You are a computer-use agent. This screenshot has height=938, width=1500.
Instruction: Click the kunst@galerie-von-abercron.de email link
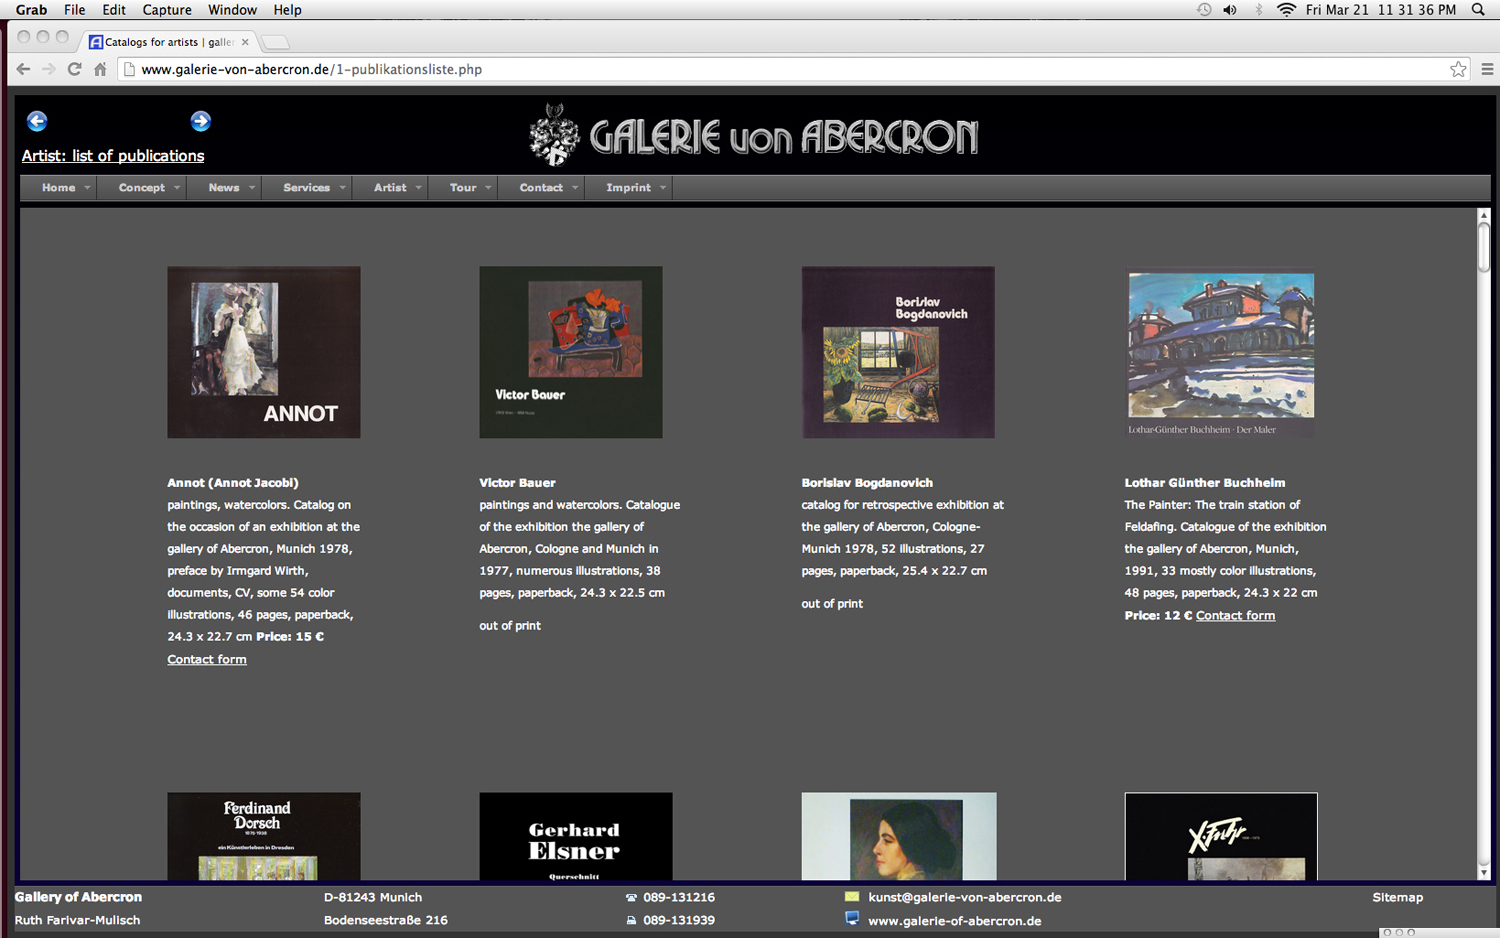[x=964, y=897]
